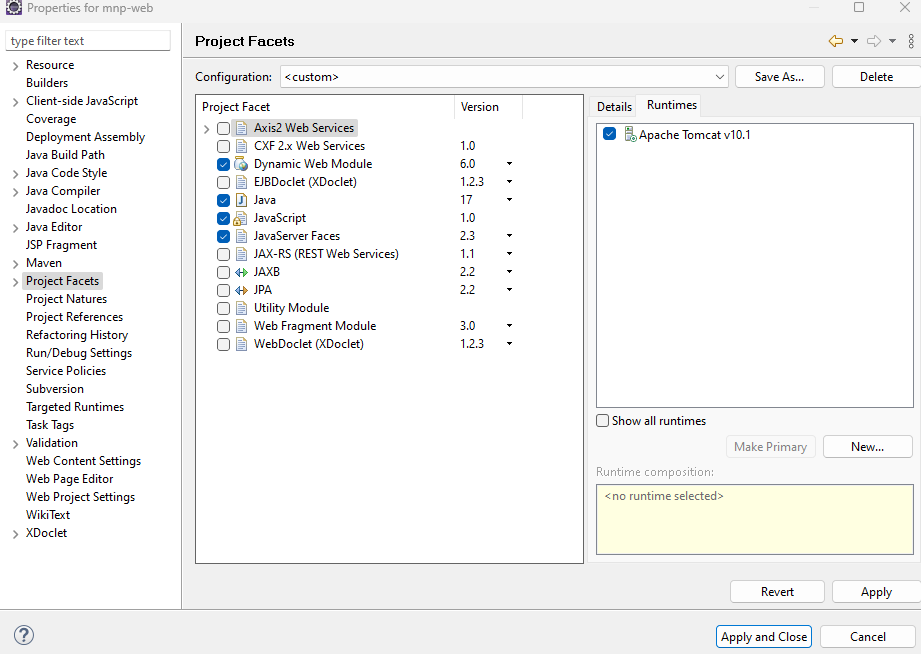Click the type filter text field
This screenshot has width=921, height=654.
pos(88,41)
